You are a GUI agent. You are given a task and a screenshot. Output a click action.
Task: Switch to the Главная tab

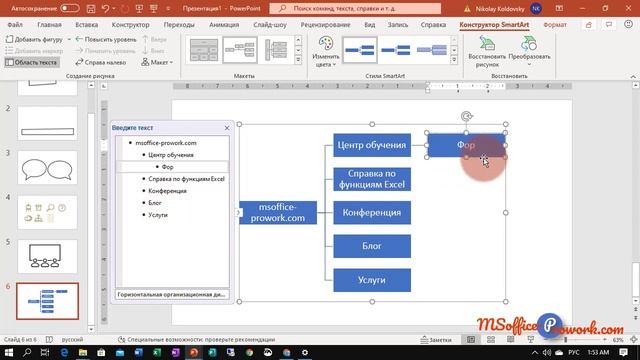[49, 25]
